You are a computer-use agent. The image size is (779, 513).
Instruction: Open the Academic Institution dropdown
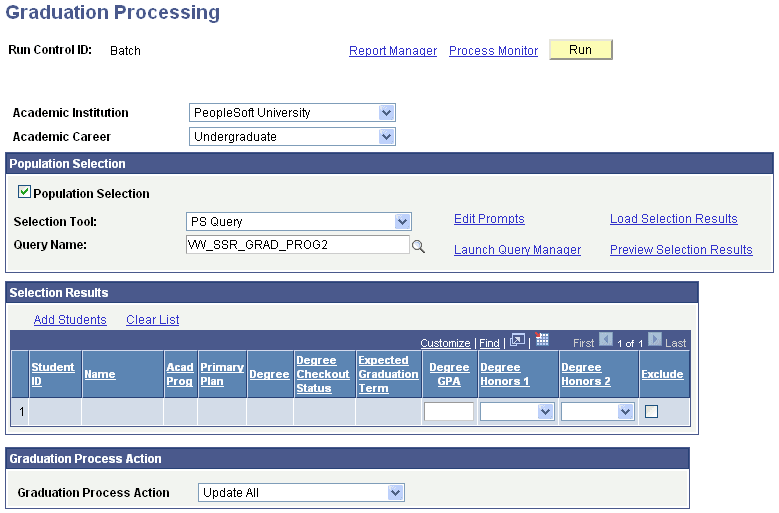coord(292,113)
